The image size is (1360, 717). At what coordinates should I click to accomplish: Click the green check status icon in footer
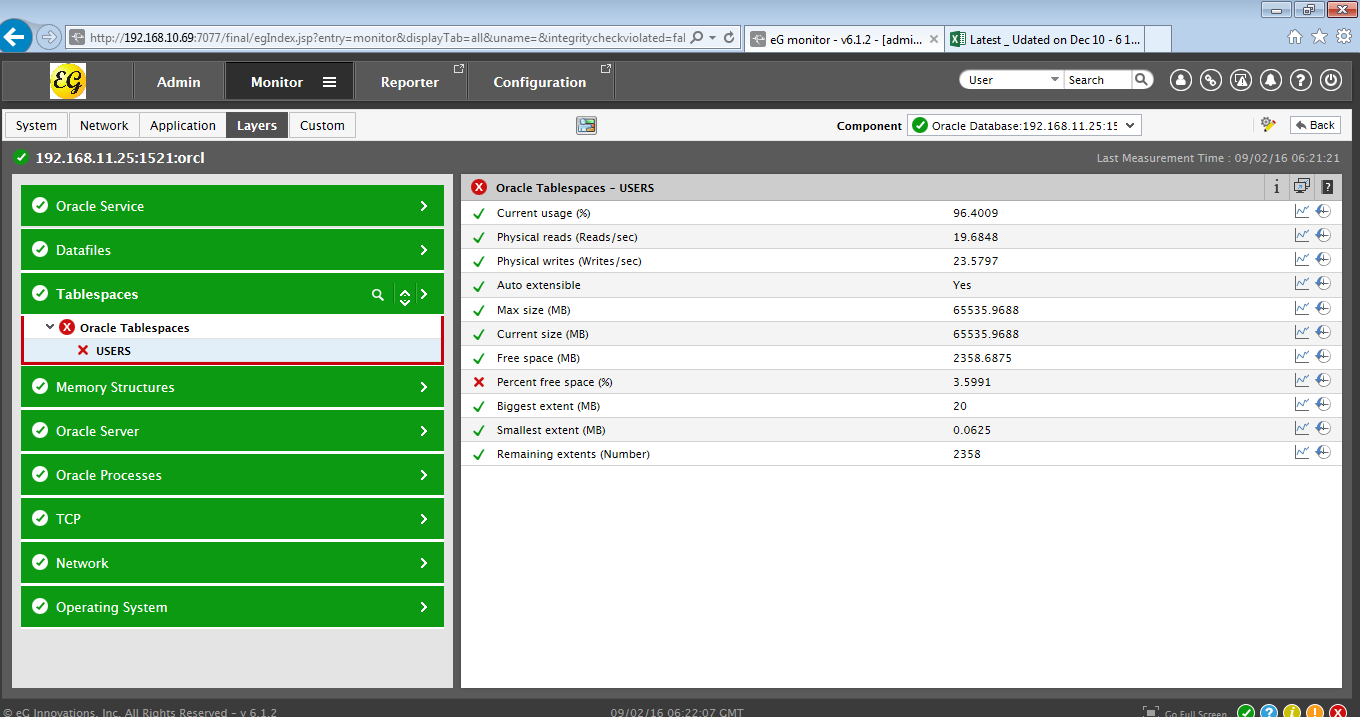(x=1246, y=713)
